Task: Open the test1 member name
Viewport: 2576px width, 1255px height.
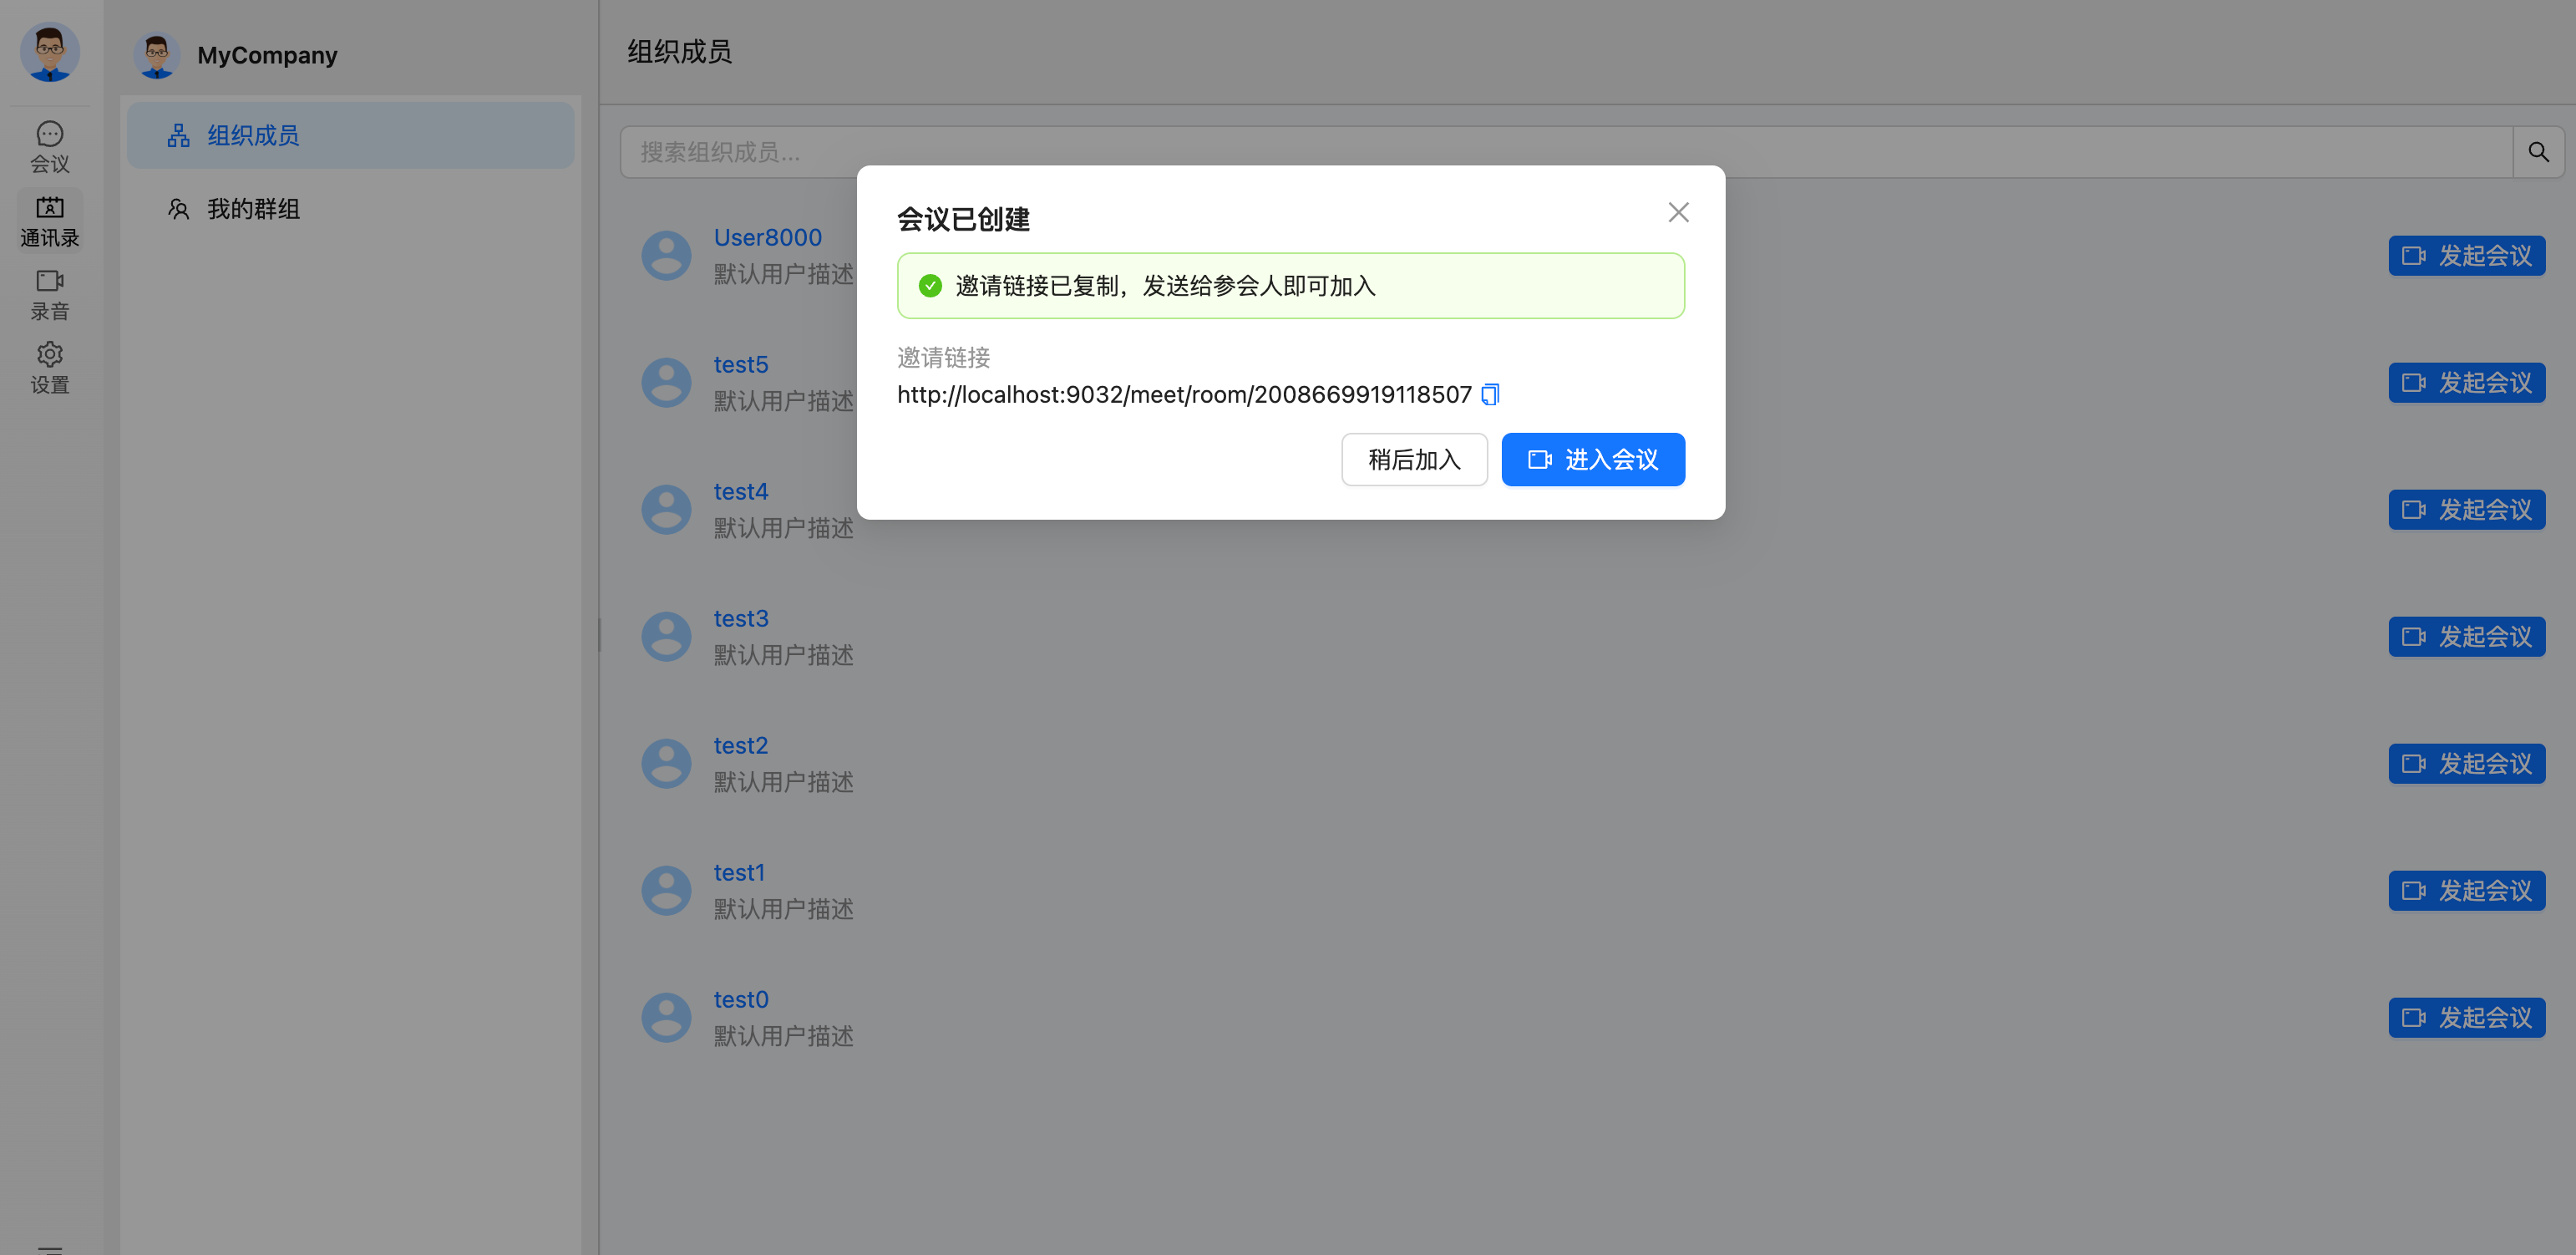Action: point(739,873)
